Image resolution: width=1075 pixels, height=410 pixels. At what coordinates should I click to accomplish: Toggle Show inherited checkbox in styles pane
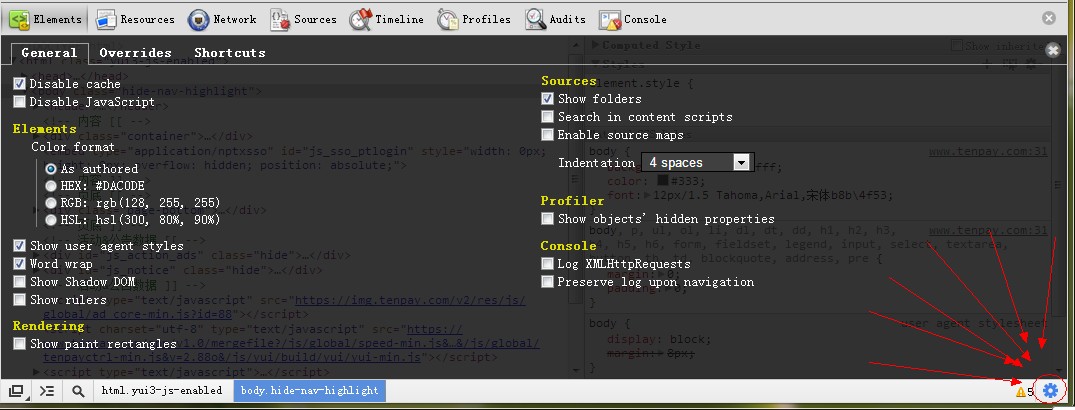[956, 46]
